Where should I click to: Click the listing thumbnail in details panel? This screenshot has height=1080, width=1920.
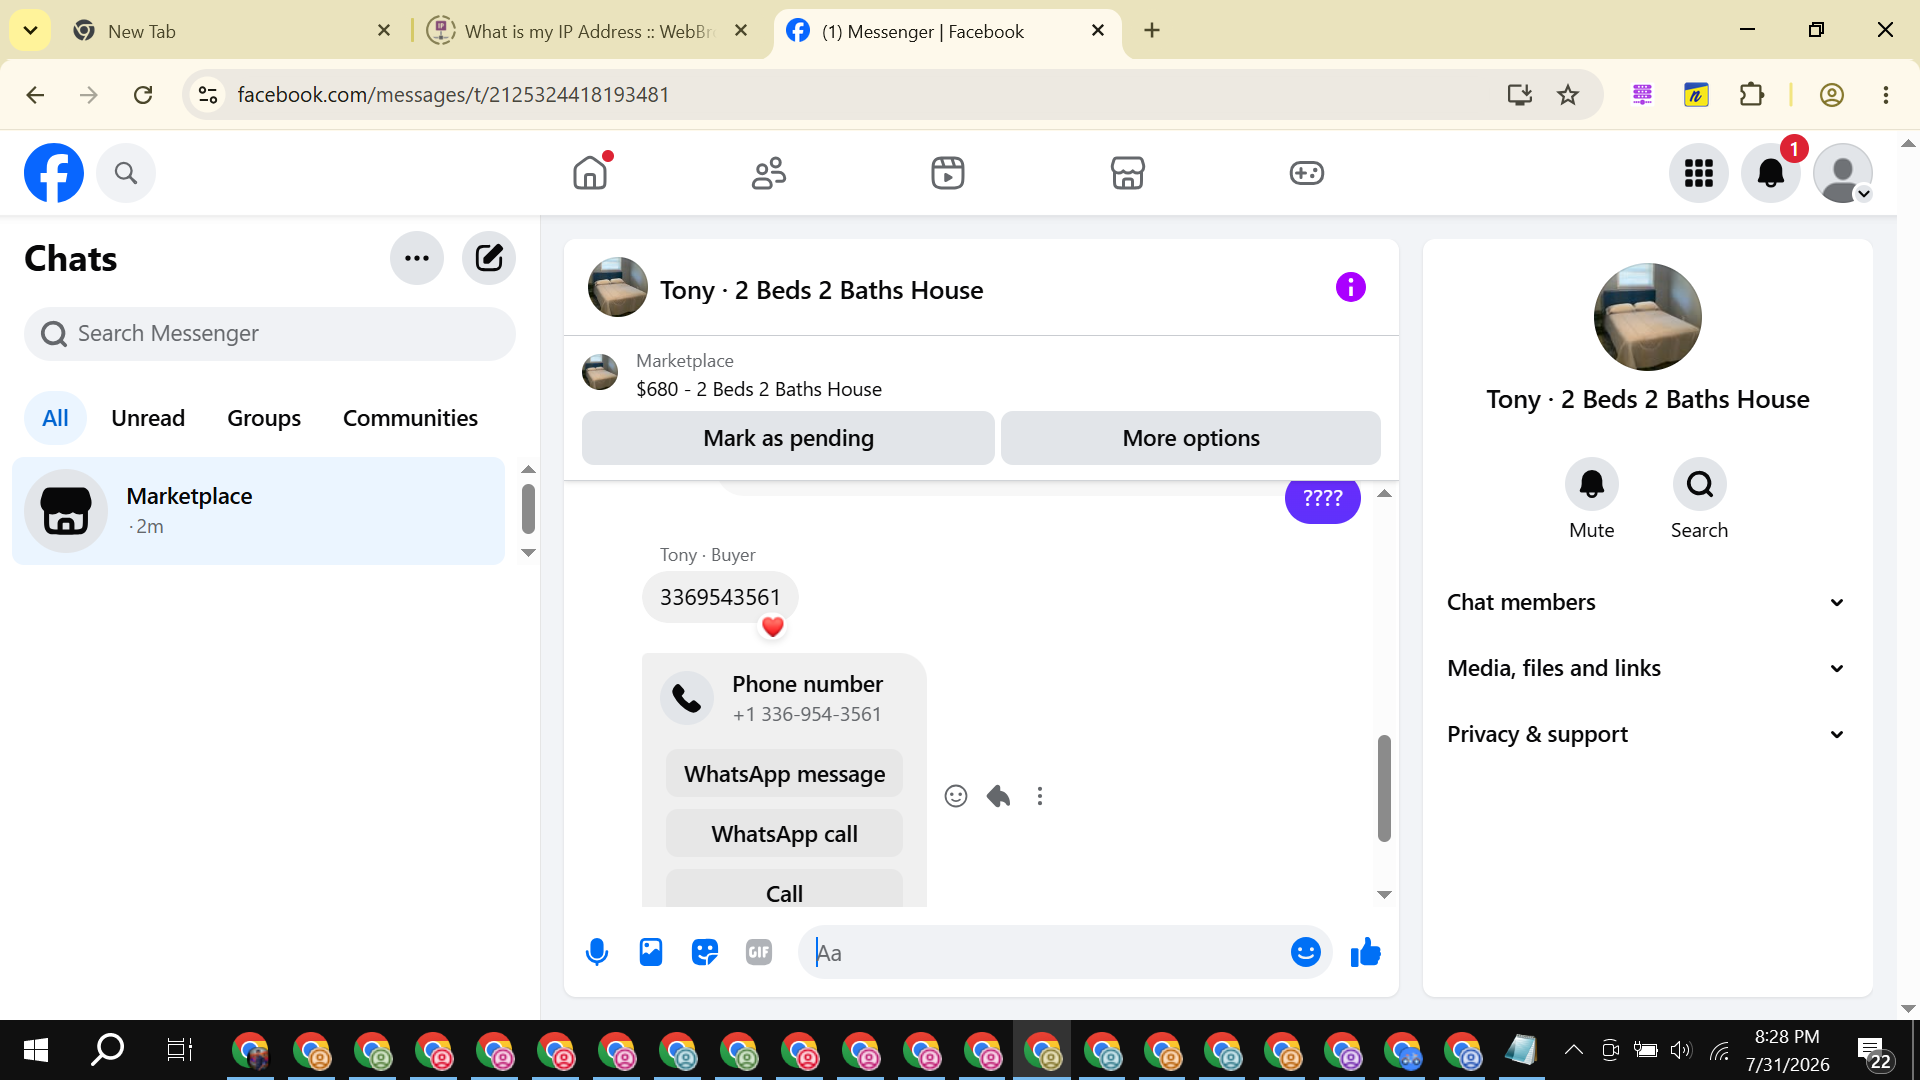(1648, 317)
